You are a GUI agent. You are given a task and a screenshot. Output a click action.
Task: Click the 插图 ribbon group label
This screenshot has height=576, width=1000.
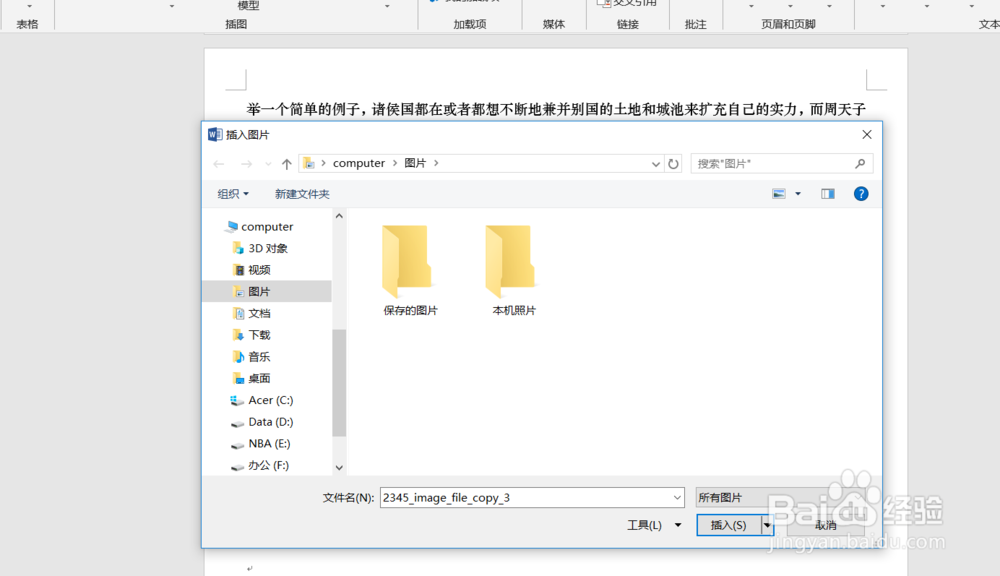point(236,23)
